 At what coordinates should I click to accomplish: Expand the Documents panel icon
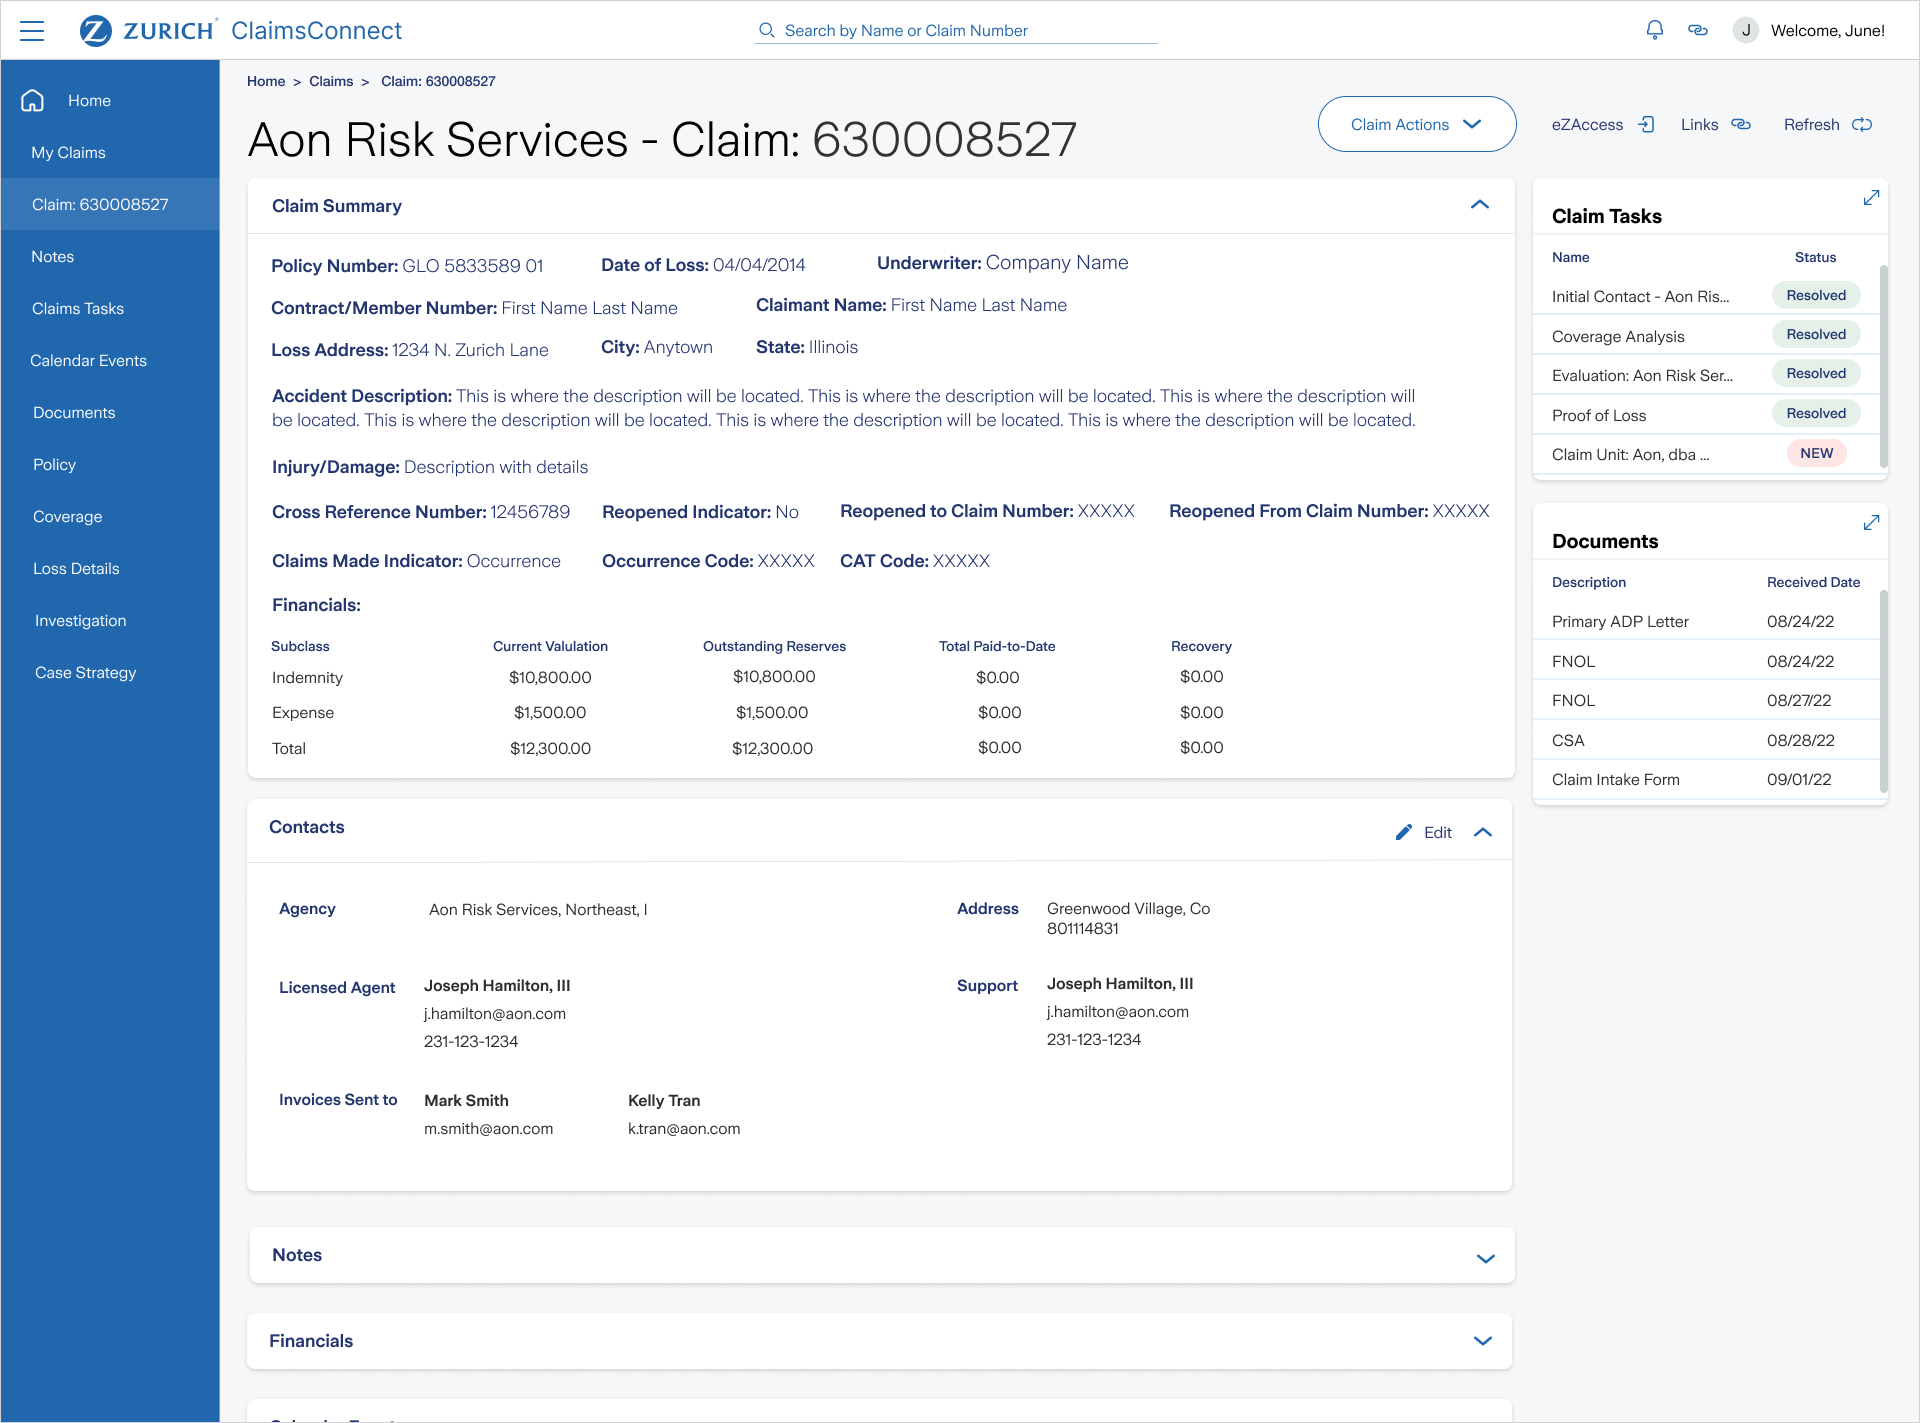tap(1871, 523)
